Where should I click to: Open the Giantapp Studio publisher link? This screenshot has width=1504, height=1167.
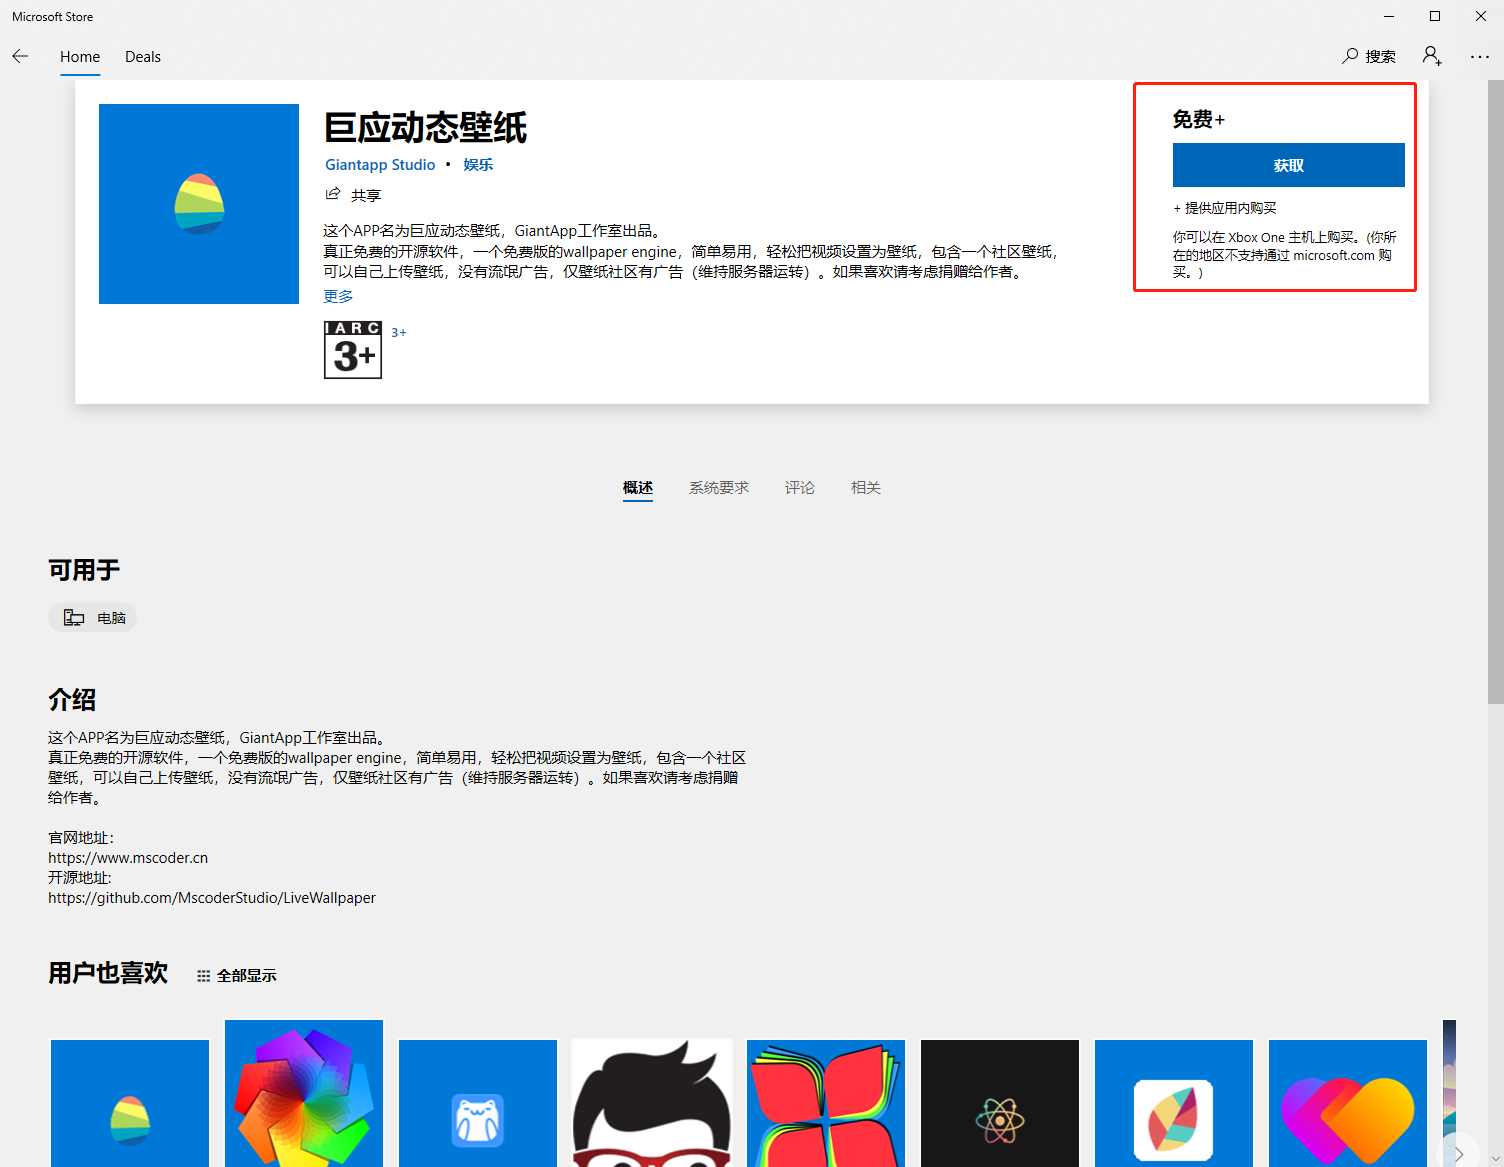click(x=380, y=164)
